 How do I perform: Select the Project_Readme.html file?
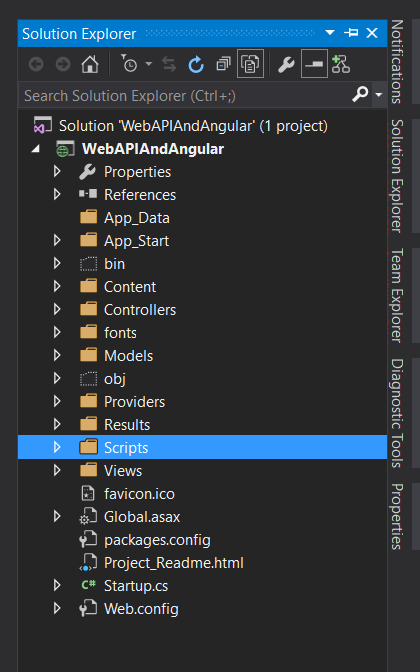point(174,563)
